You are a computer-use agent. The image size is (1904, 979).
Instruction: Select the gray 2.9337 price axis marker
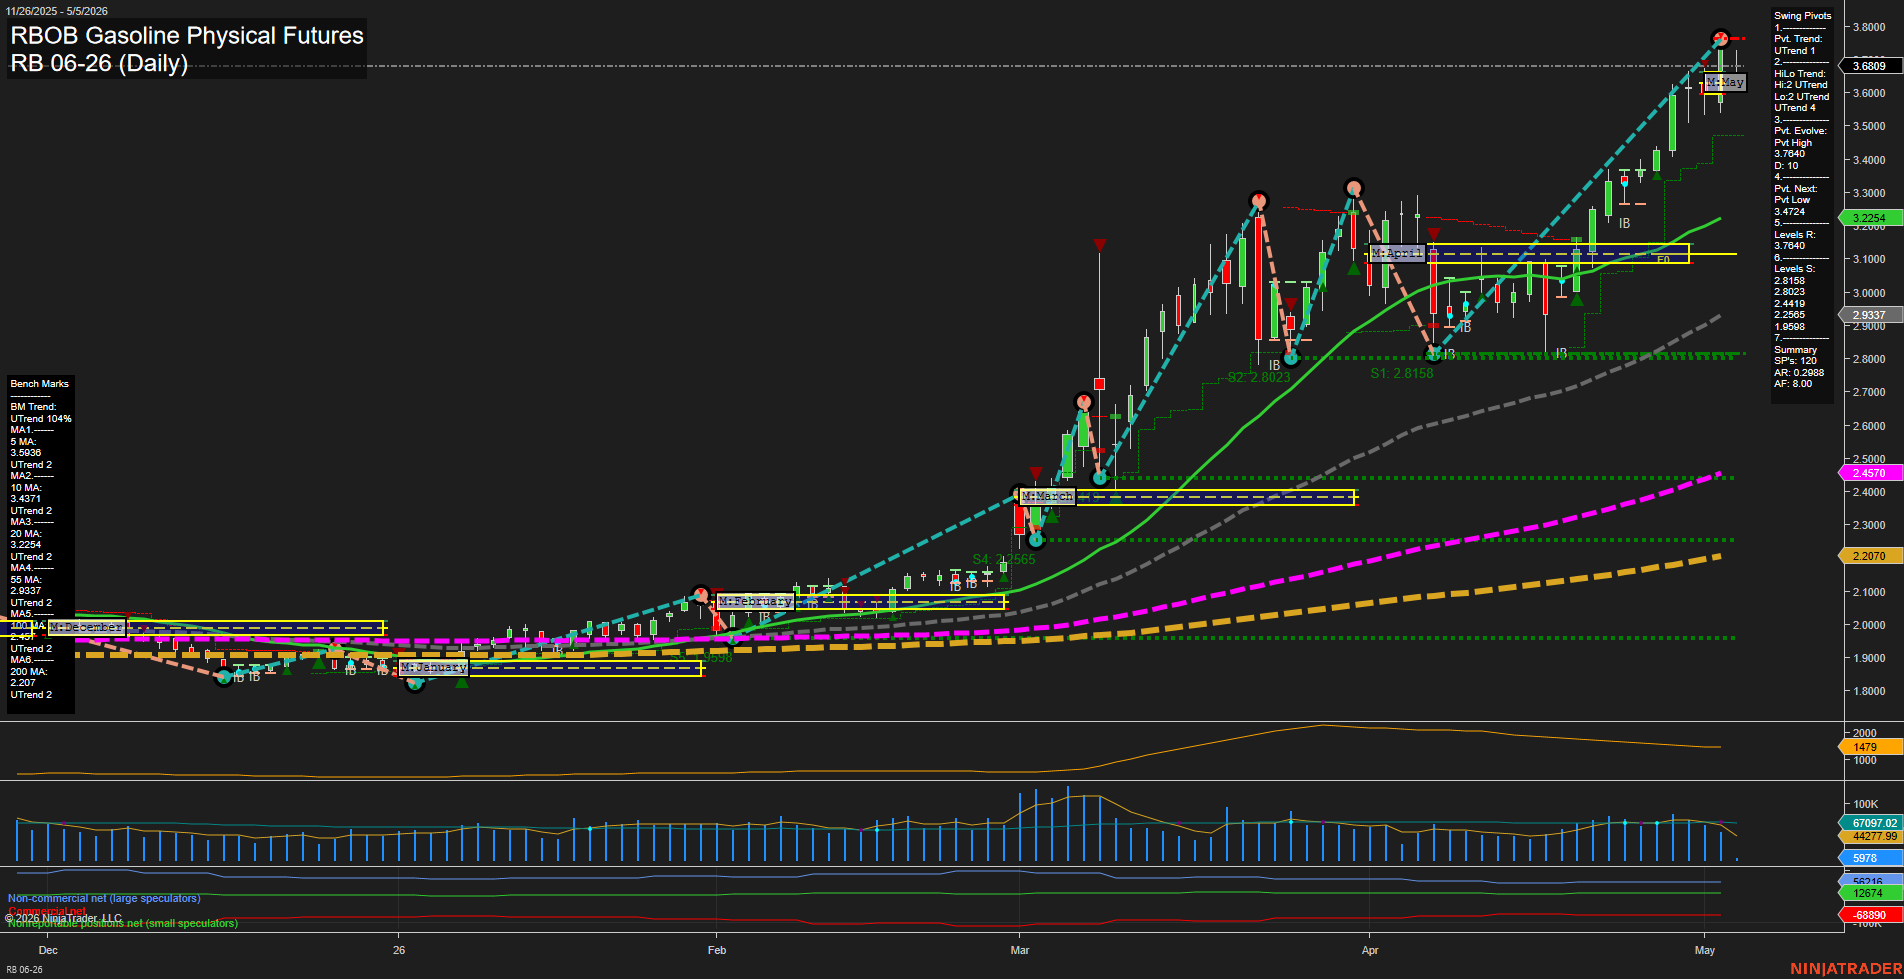click(x=1868, y=315)
